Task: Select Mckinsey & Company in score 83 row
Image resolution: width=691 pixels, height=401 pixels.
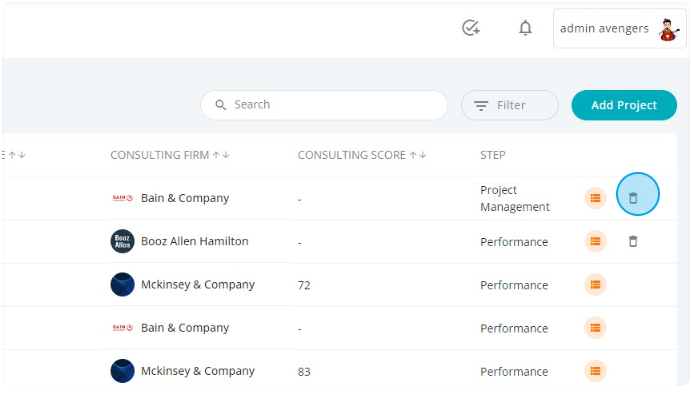Action: click(198, 371)
